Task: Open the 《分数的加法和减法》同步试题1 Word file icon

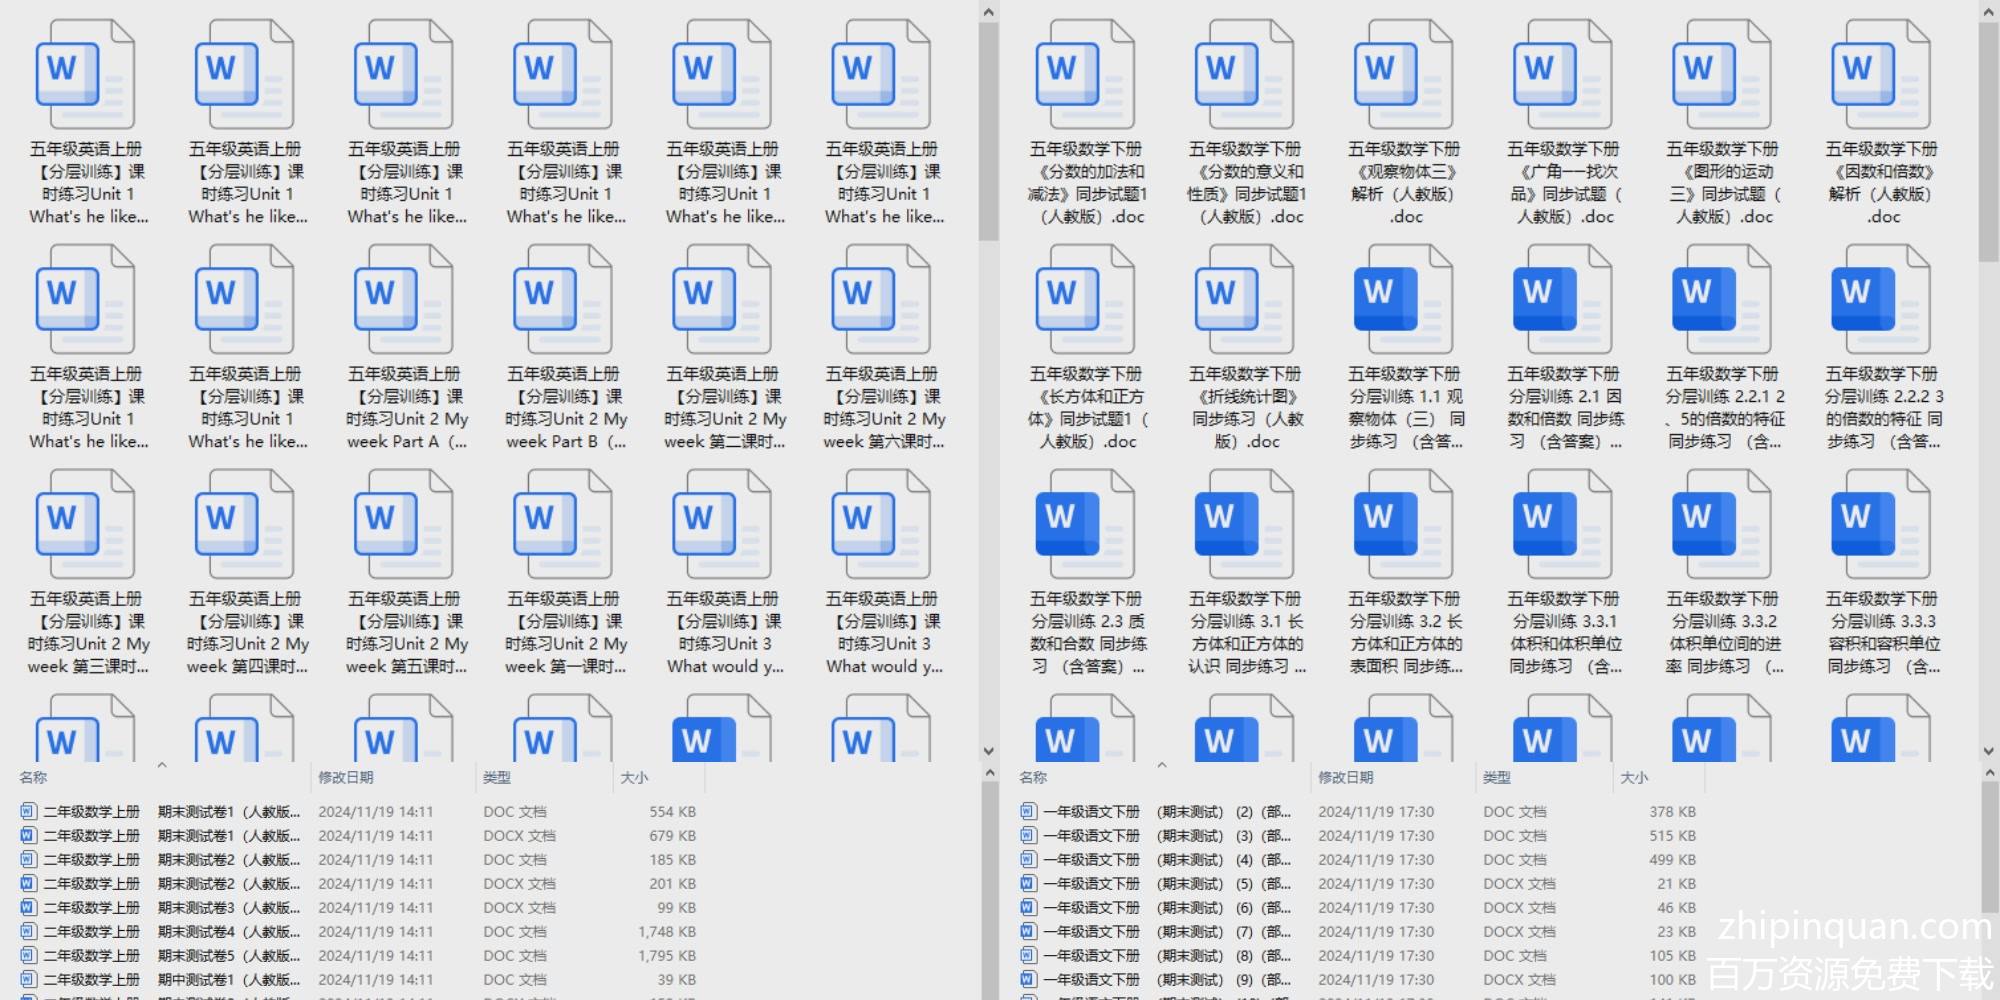Action: [1086, 75]
